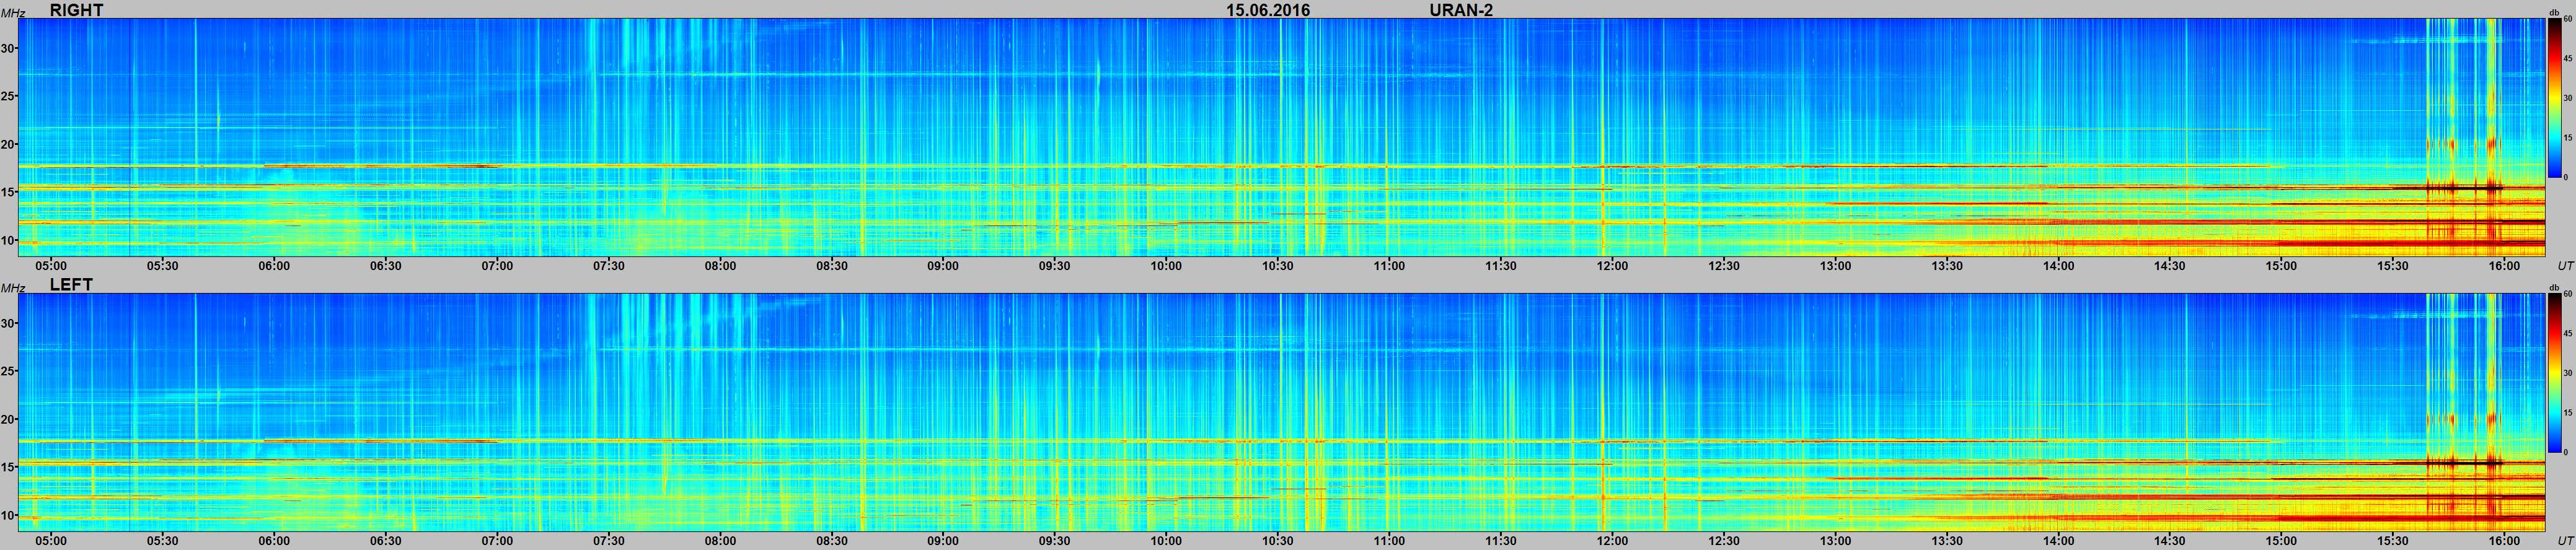
Task: Click the 15:30 tick under the LEFT panel
Action: click(x=2393, y=541)
